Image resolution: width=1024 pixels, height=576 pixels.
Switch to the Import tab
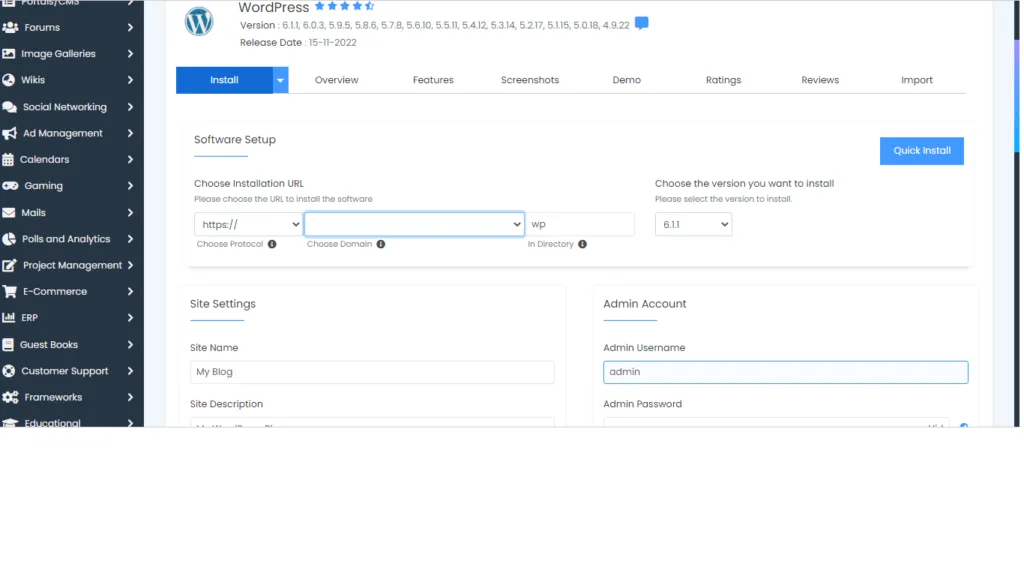pyautogui.click(x=916, y=80)
